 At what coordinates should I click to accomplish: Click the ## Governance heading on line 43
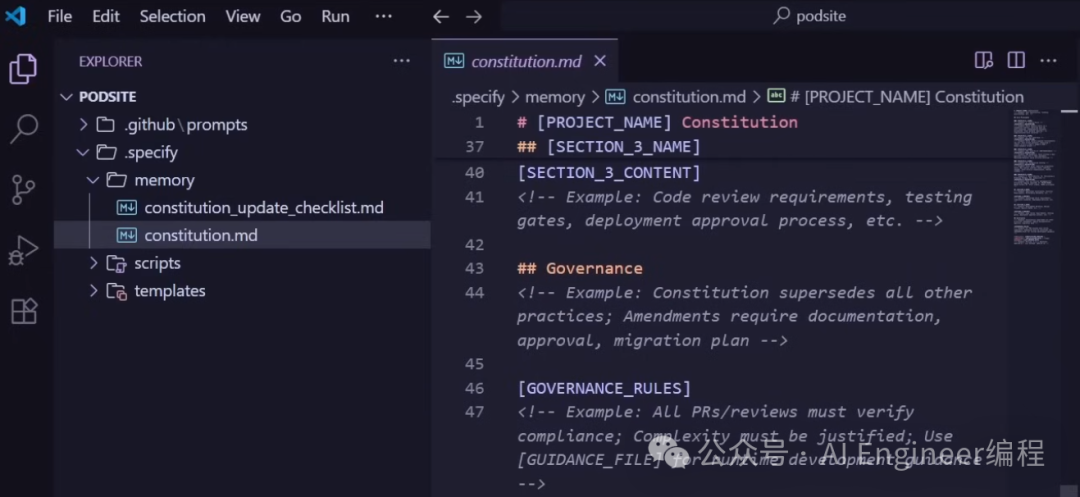click(x=580, y=268)
